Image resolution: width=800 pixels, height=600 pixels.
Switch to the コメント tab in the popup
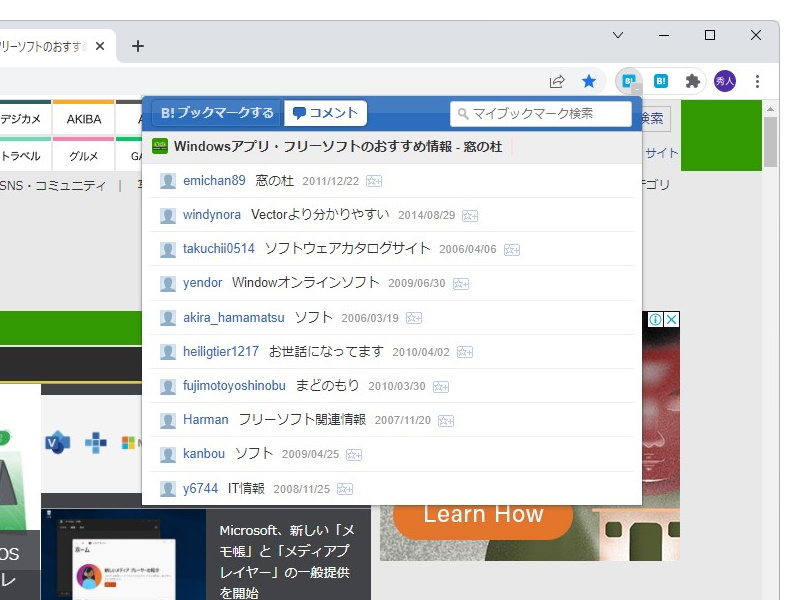[325, 112]
